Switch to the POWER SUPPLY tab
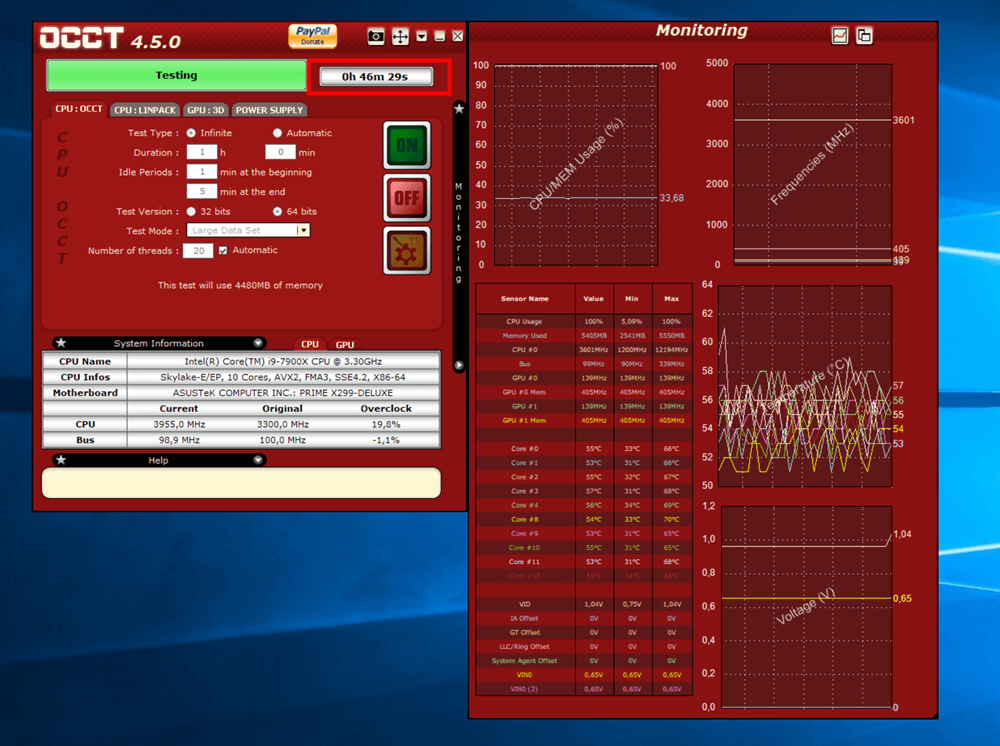Screen dimensions: 1000x746 270,110
